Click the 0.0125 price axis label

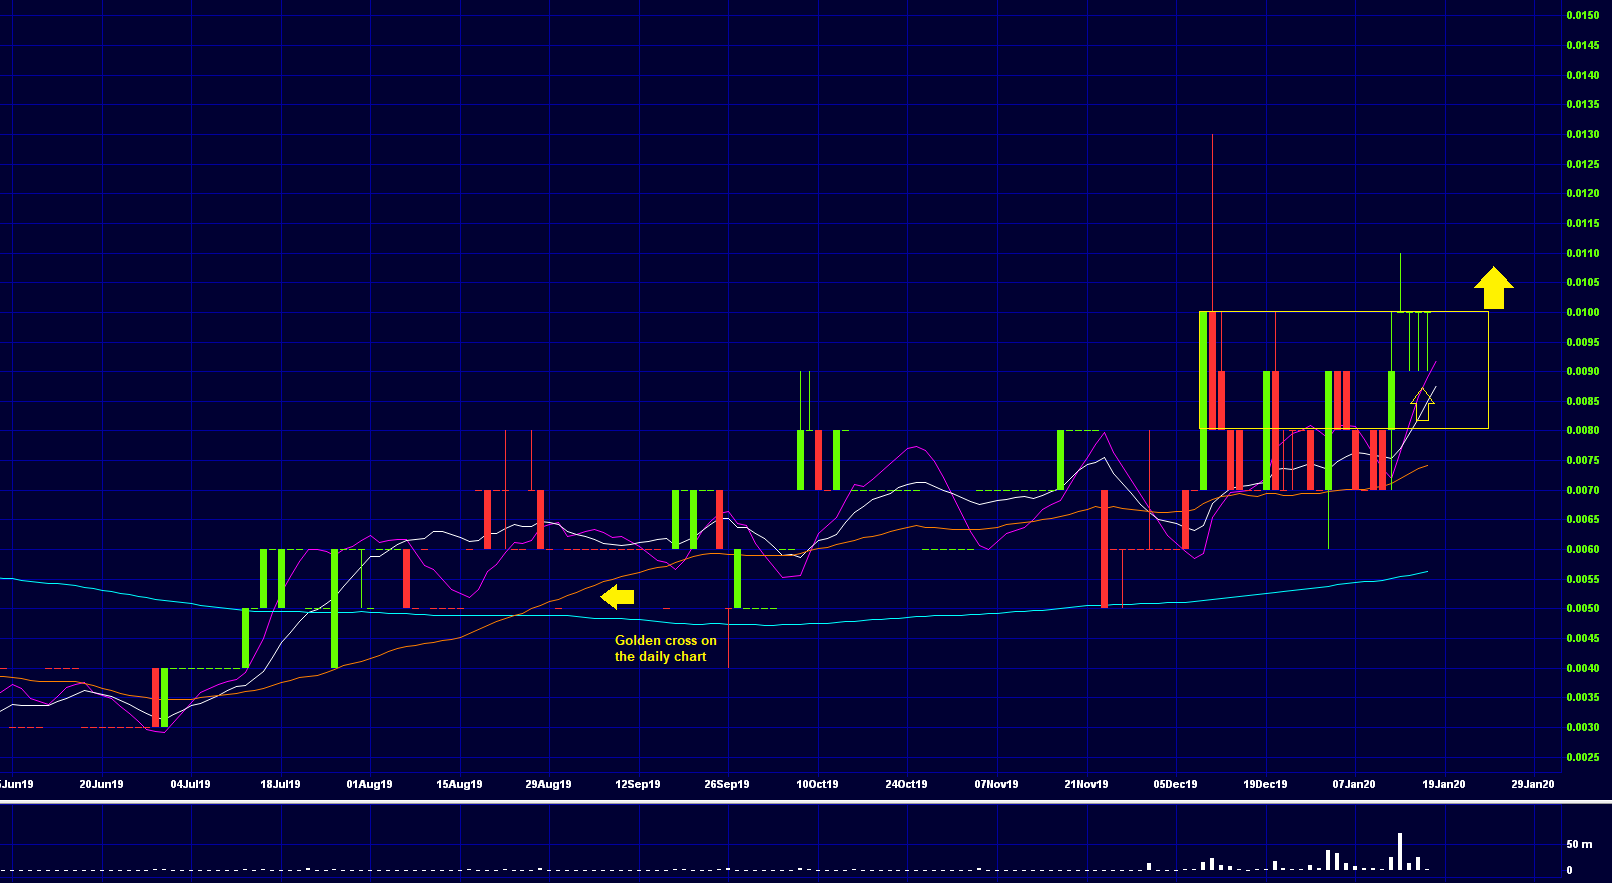tap(1582, 164)
